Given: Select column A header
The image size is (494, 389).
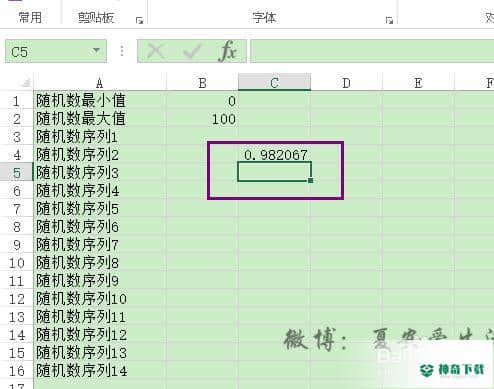Looking at the screenshot, I should tap(99, 82).
